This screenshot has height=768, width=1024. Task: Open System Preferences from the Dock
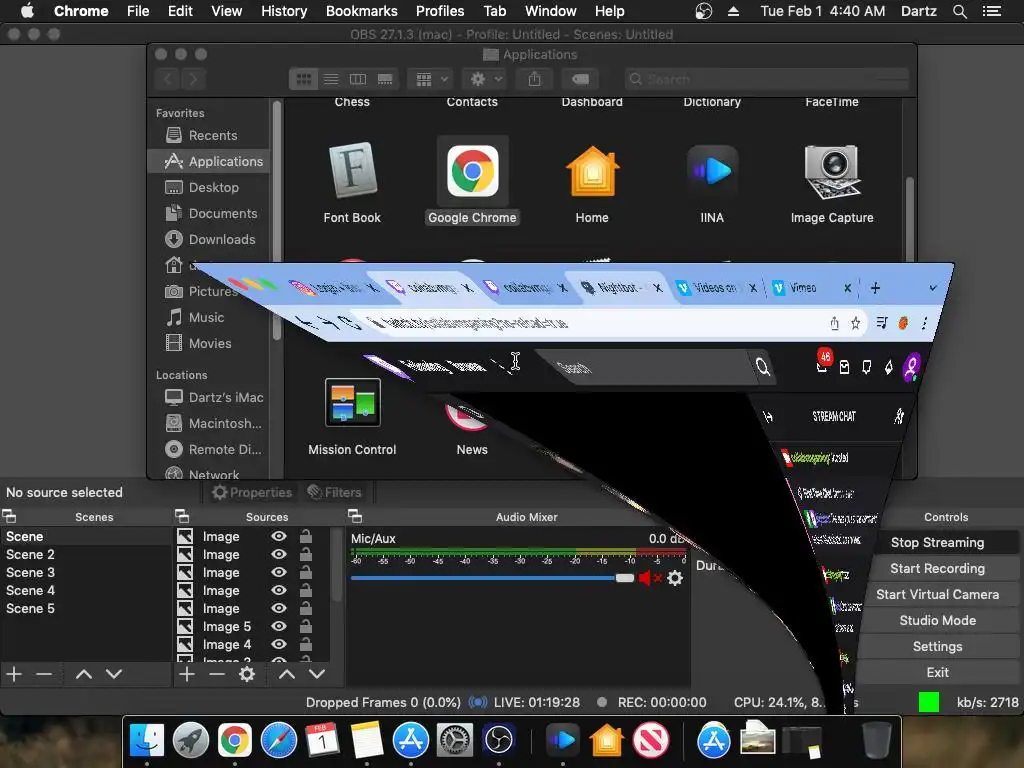(x=455, y=740)
